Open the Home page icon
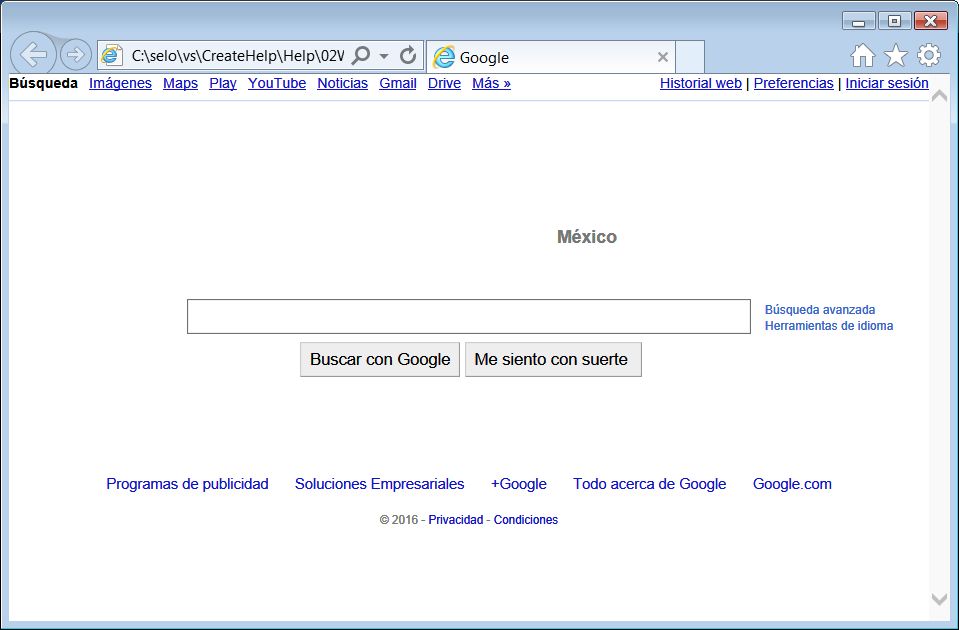Screen dimensions: 959x630 (x=863, y=56)
